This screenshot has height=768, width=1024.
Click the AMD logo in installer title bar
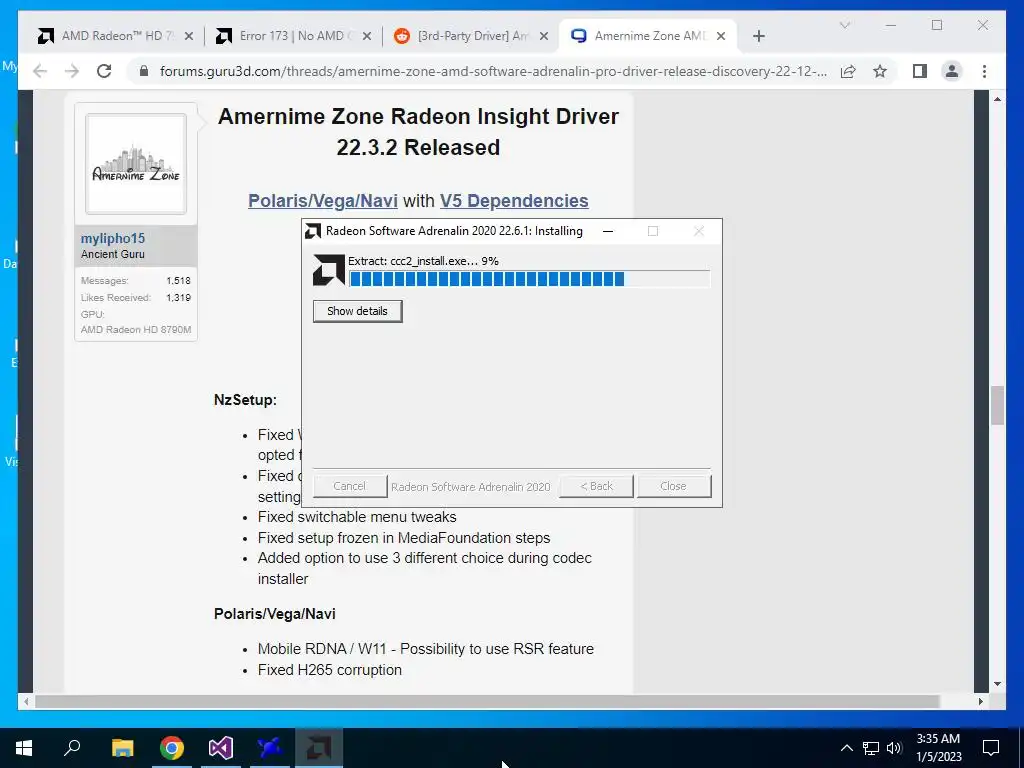click(313, 231)
